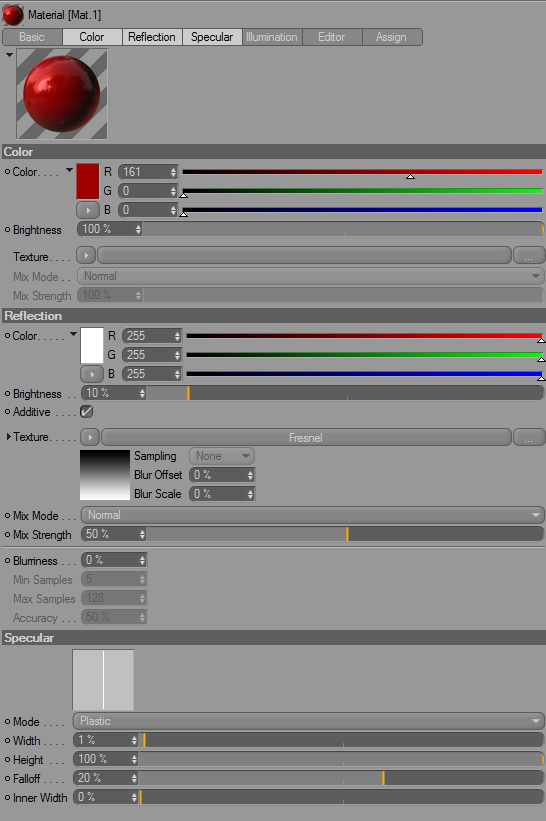
Task: Open the Reflection Mix Mode Normal dropdown
Action: (x=313, y=515)
